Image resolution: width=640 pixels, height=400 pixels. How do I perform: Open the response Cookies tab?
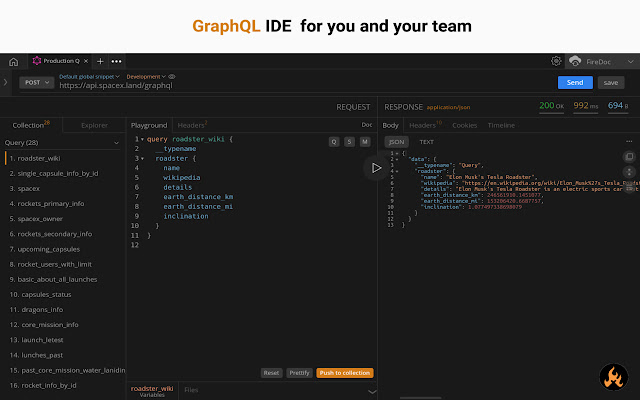tap(464, 125)
